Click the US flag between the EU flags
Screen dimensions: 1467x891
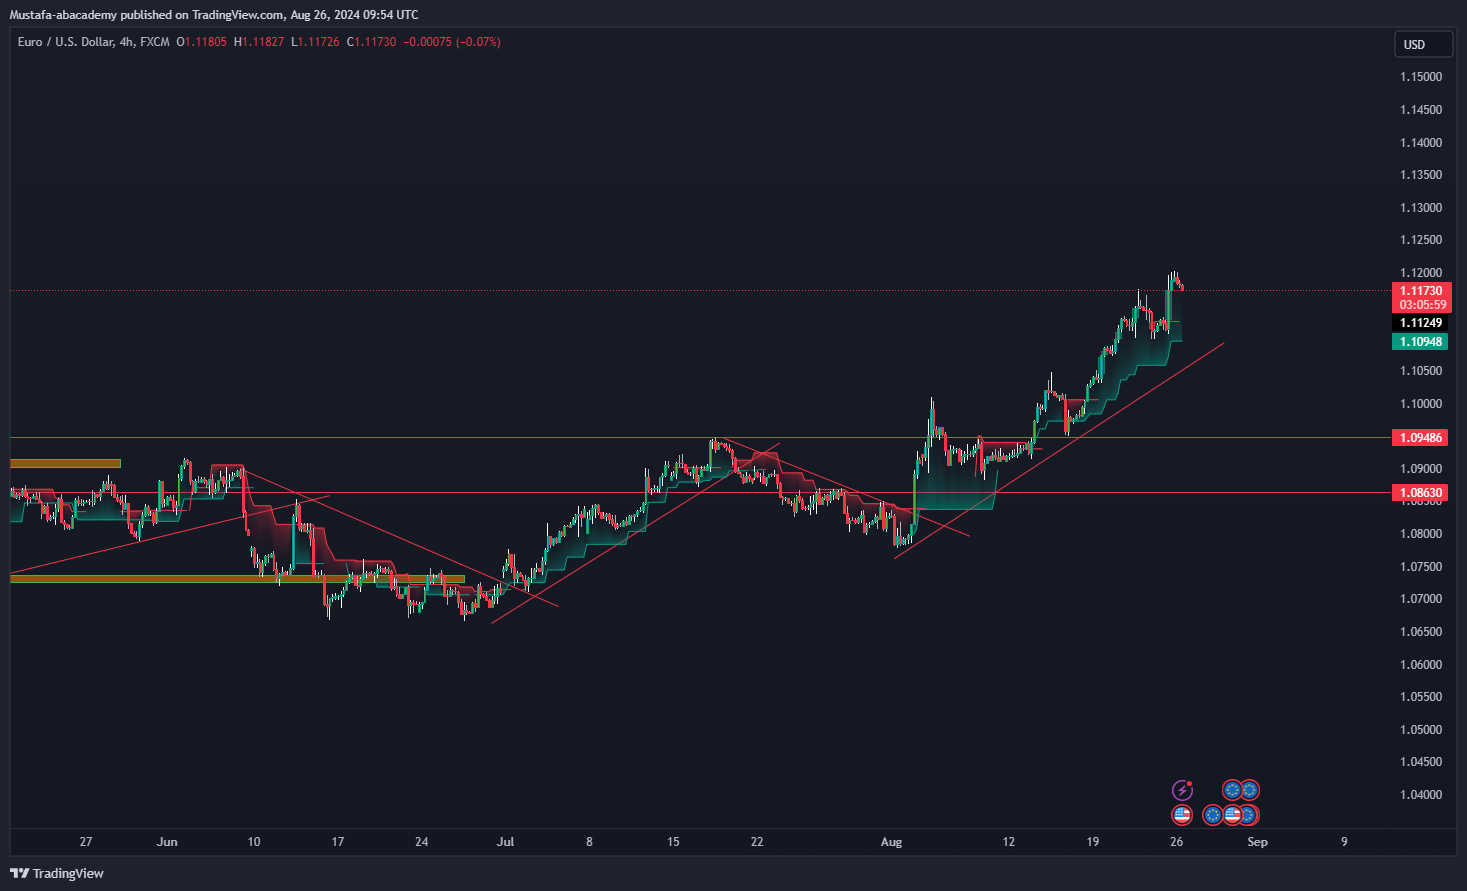1232,815
